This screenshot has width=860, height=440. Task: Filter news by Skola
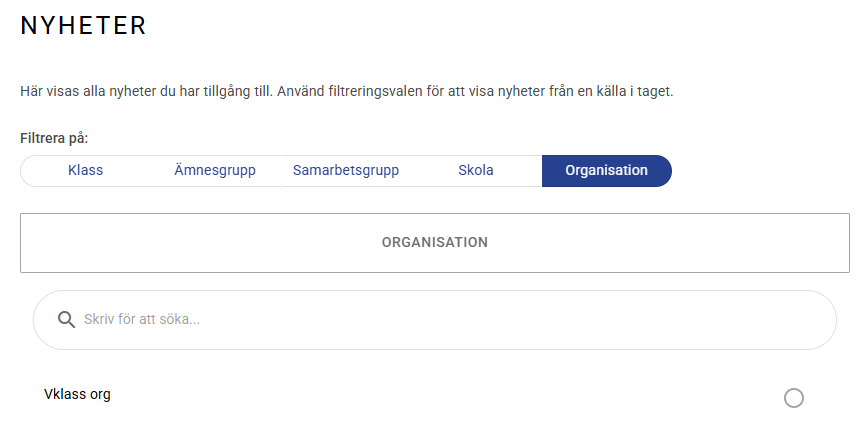click(x=476, y=171)
